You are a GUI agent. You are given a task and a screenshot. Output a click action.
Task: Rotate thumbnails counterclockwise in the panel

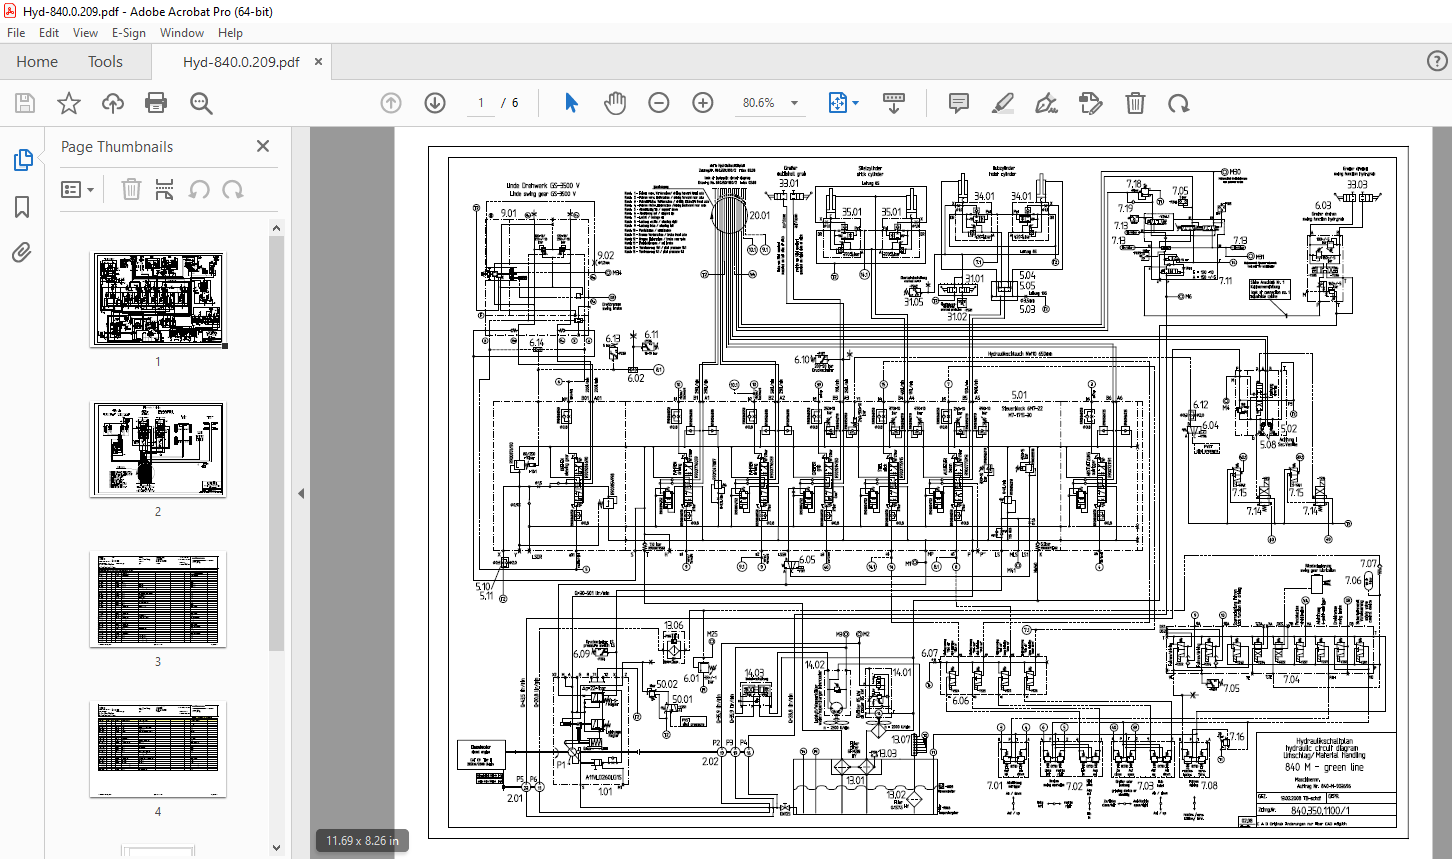pyautogui.click(x=199, y=189)
